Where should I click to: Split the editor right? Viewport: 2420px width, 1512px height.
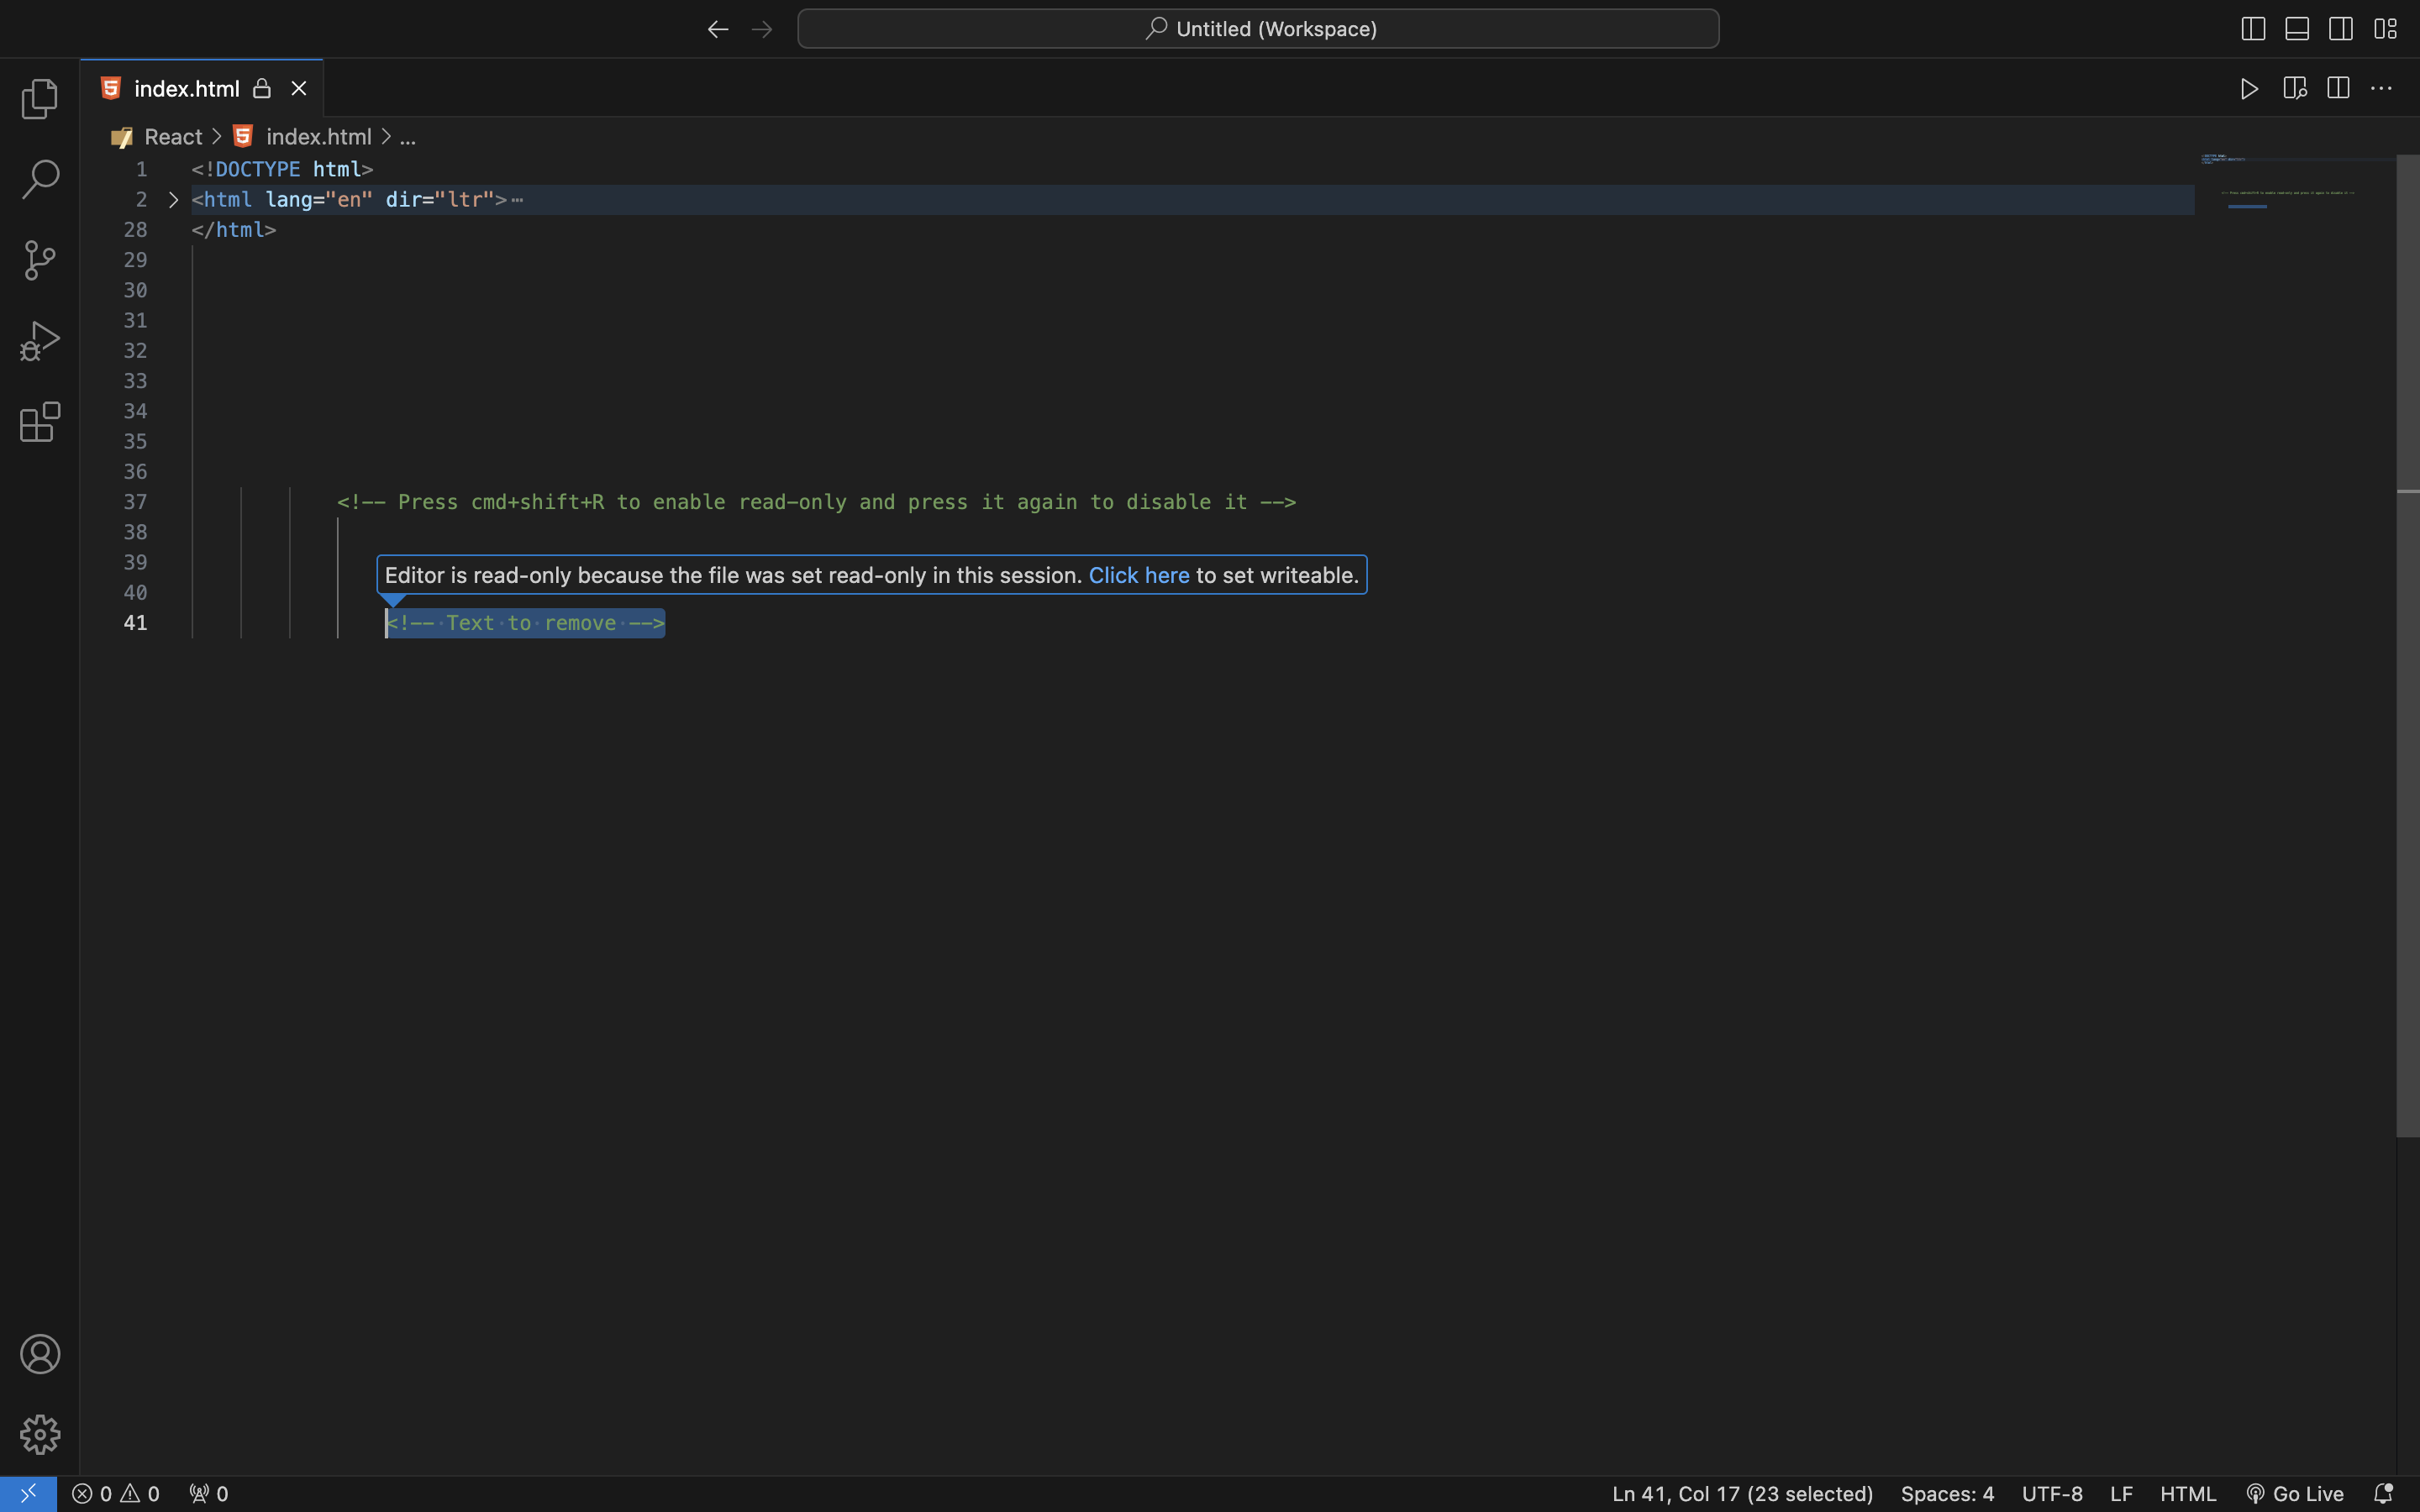[x=2338, y=89]
